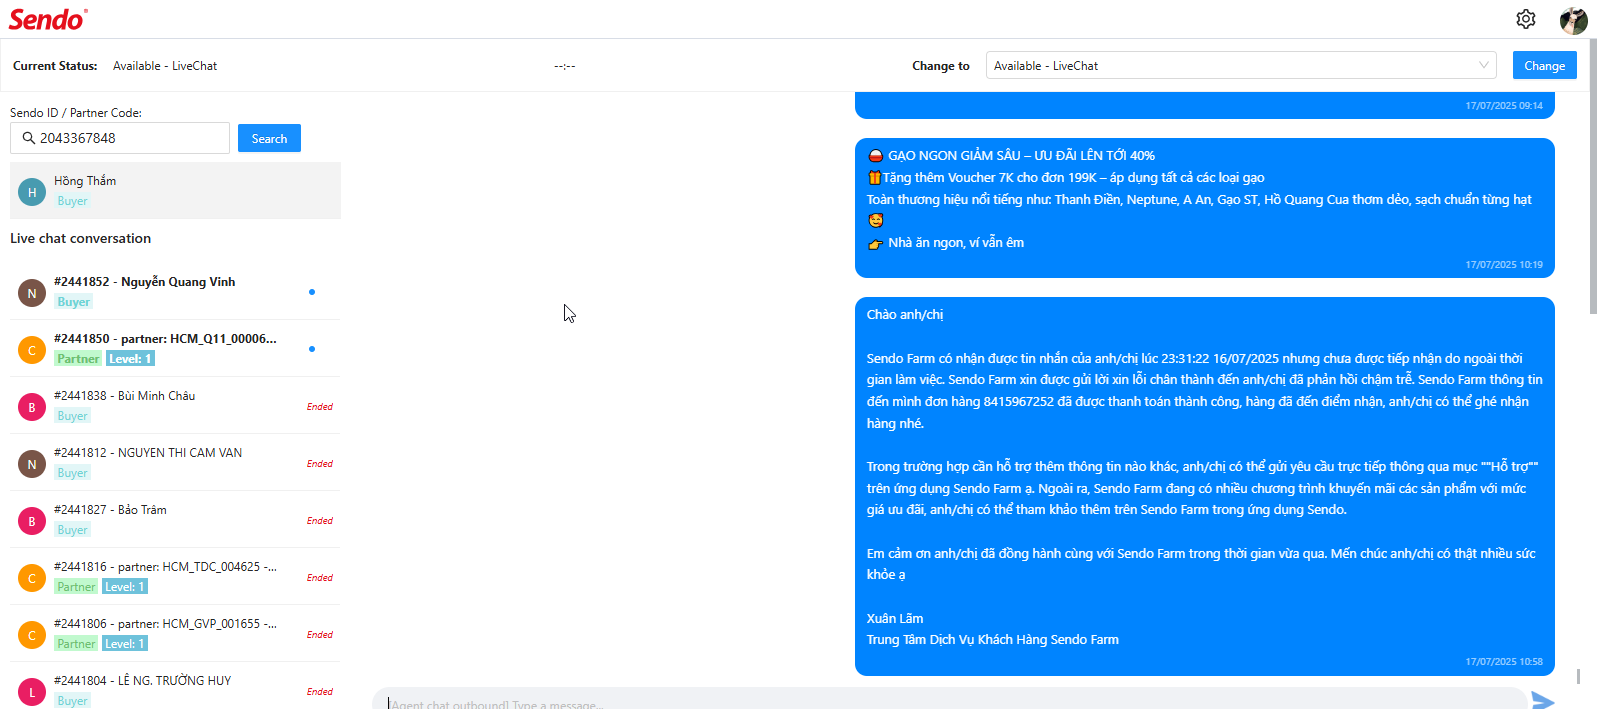Open the user profile avatar

click(x=1573, y=20)
